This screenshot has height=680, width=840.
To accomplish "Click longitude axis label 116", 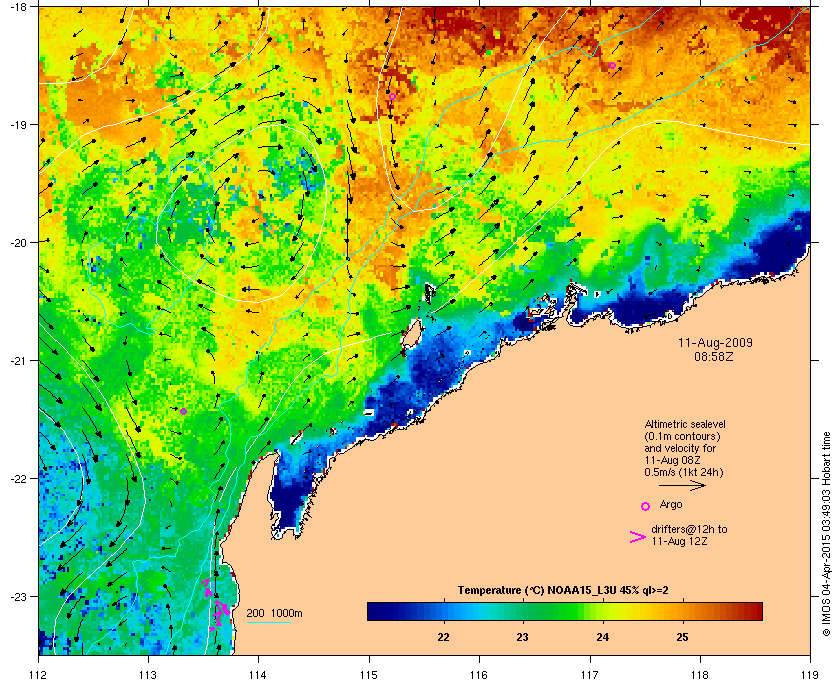I will point(479,674).
